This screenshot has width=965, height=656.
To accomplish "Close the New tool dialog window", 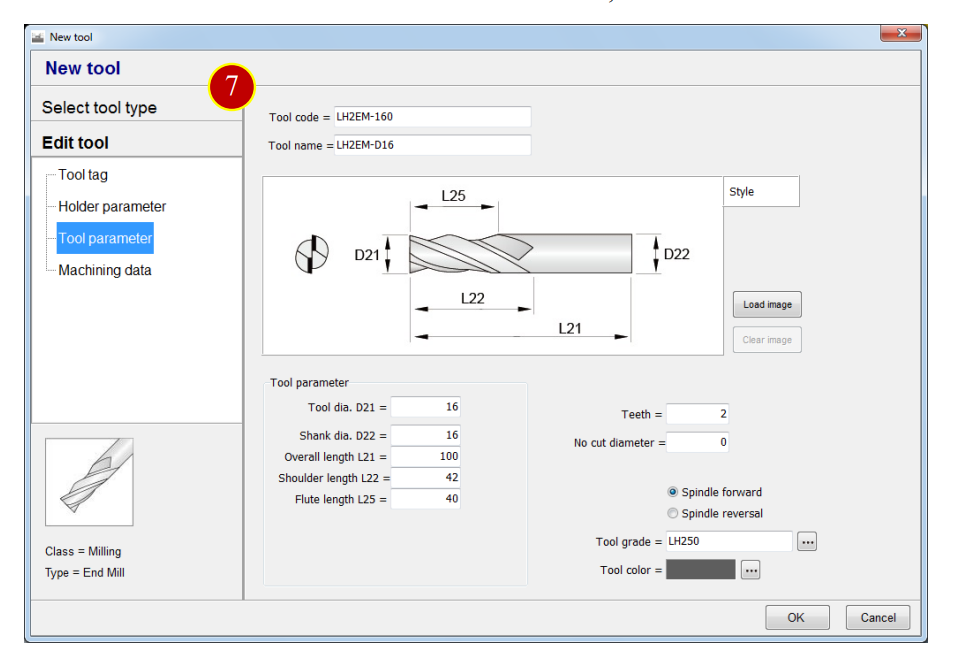I will point(900,33).
